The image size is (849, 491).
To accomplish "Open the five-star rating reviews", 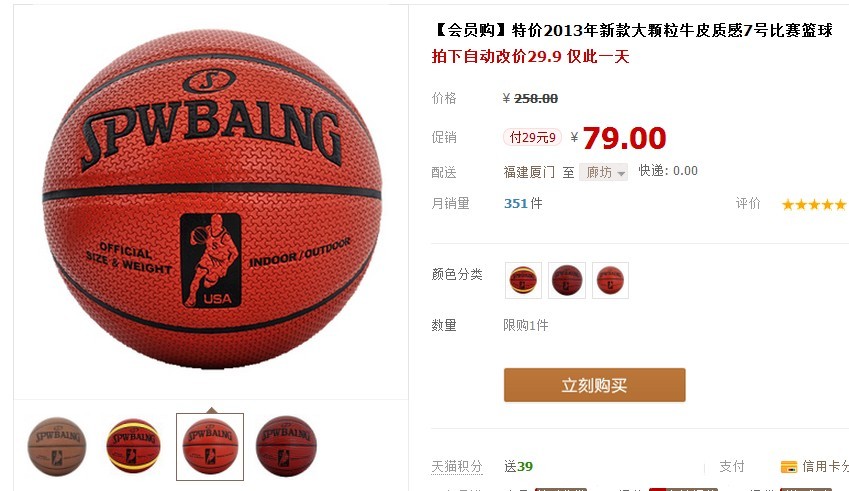I will pos(814,204).
